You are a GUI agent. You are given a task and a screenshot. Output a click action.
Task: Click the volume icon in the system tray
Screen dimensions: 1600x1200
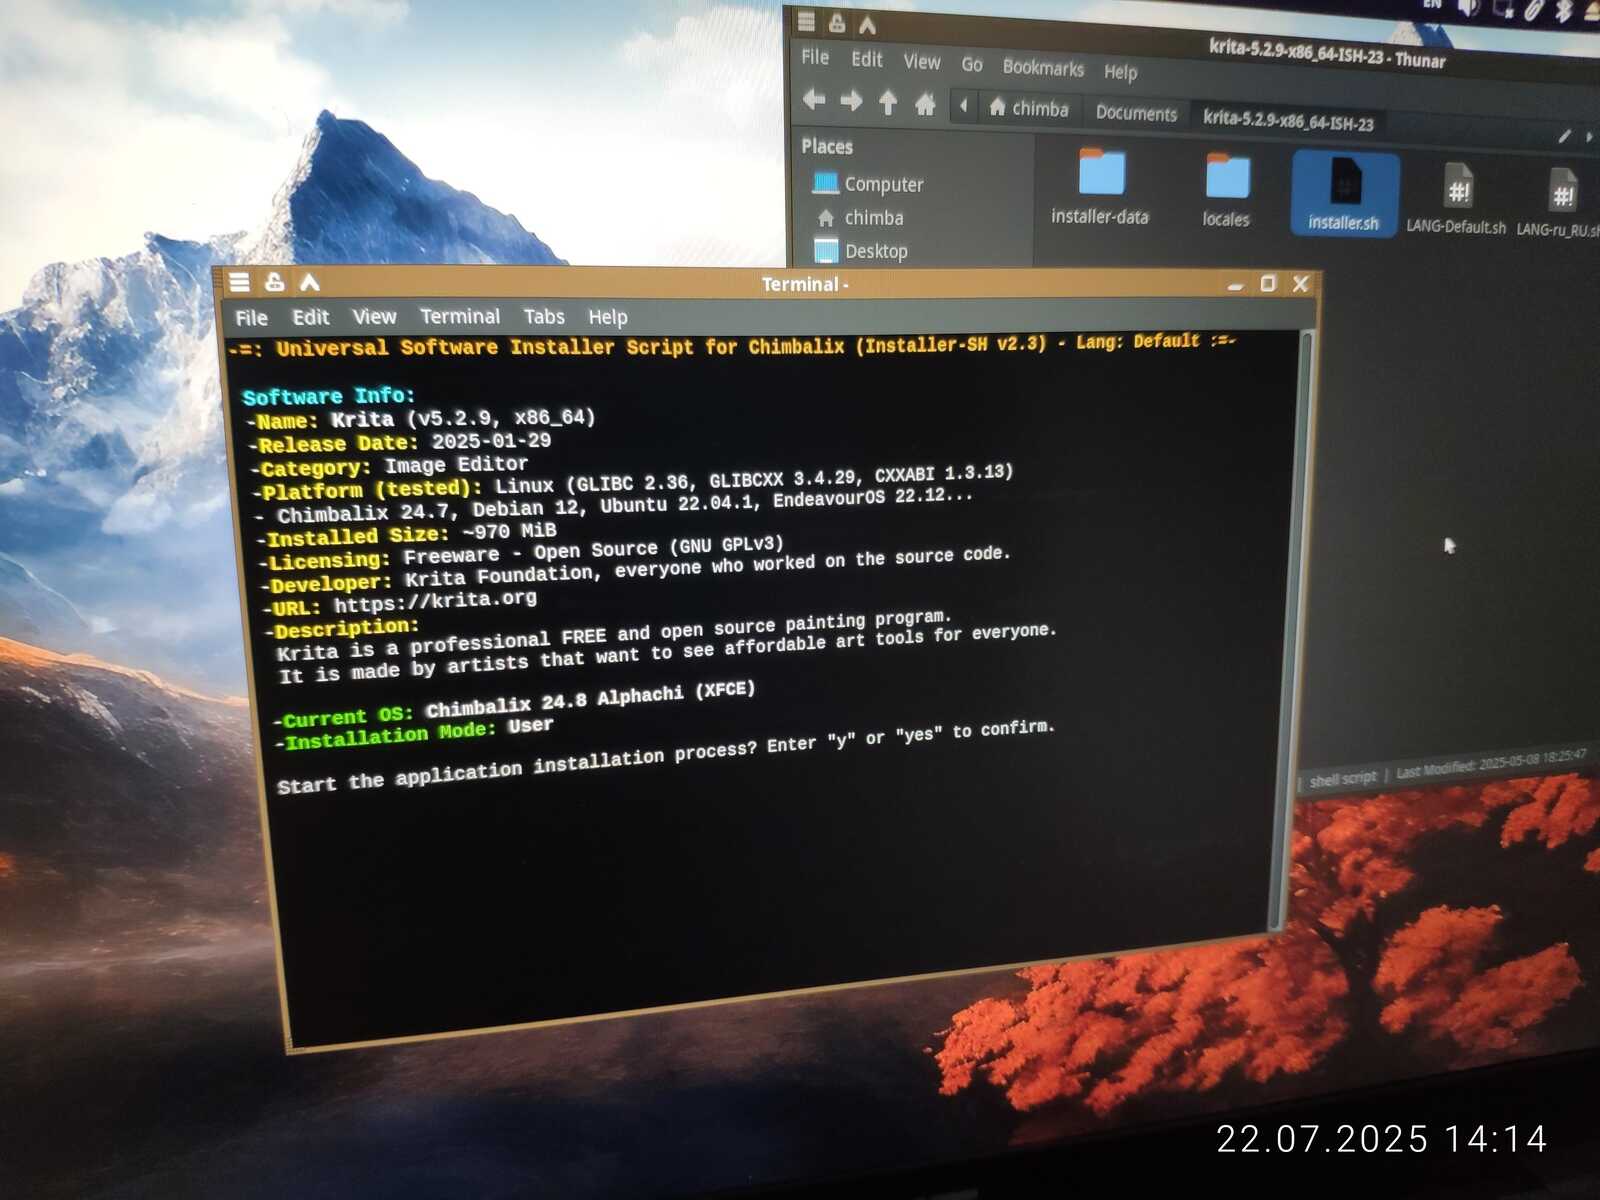point(1468,8)
